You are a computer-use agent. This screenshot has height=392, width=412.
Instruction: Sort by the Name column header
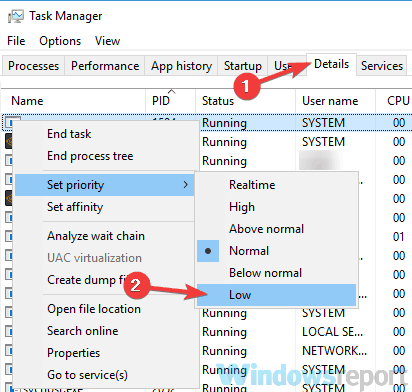coord(73,101)
